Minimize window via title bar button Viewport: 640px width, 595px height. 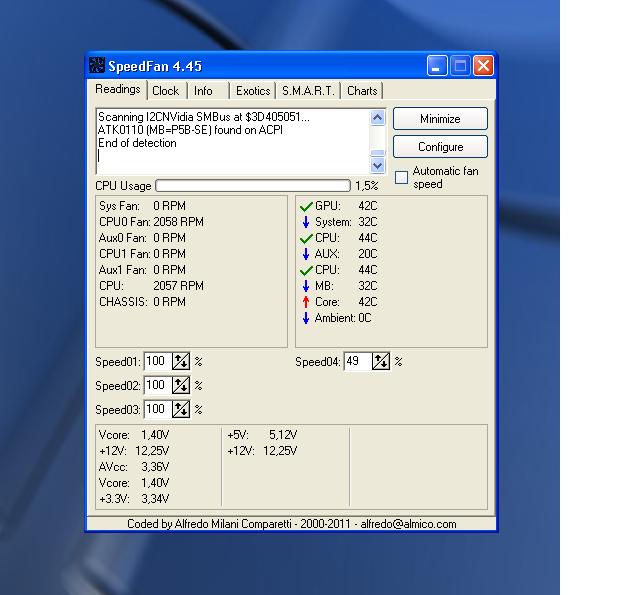(x=437, y=65)
